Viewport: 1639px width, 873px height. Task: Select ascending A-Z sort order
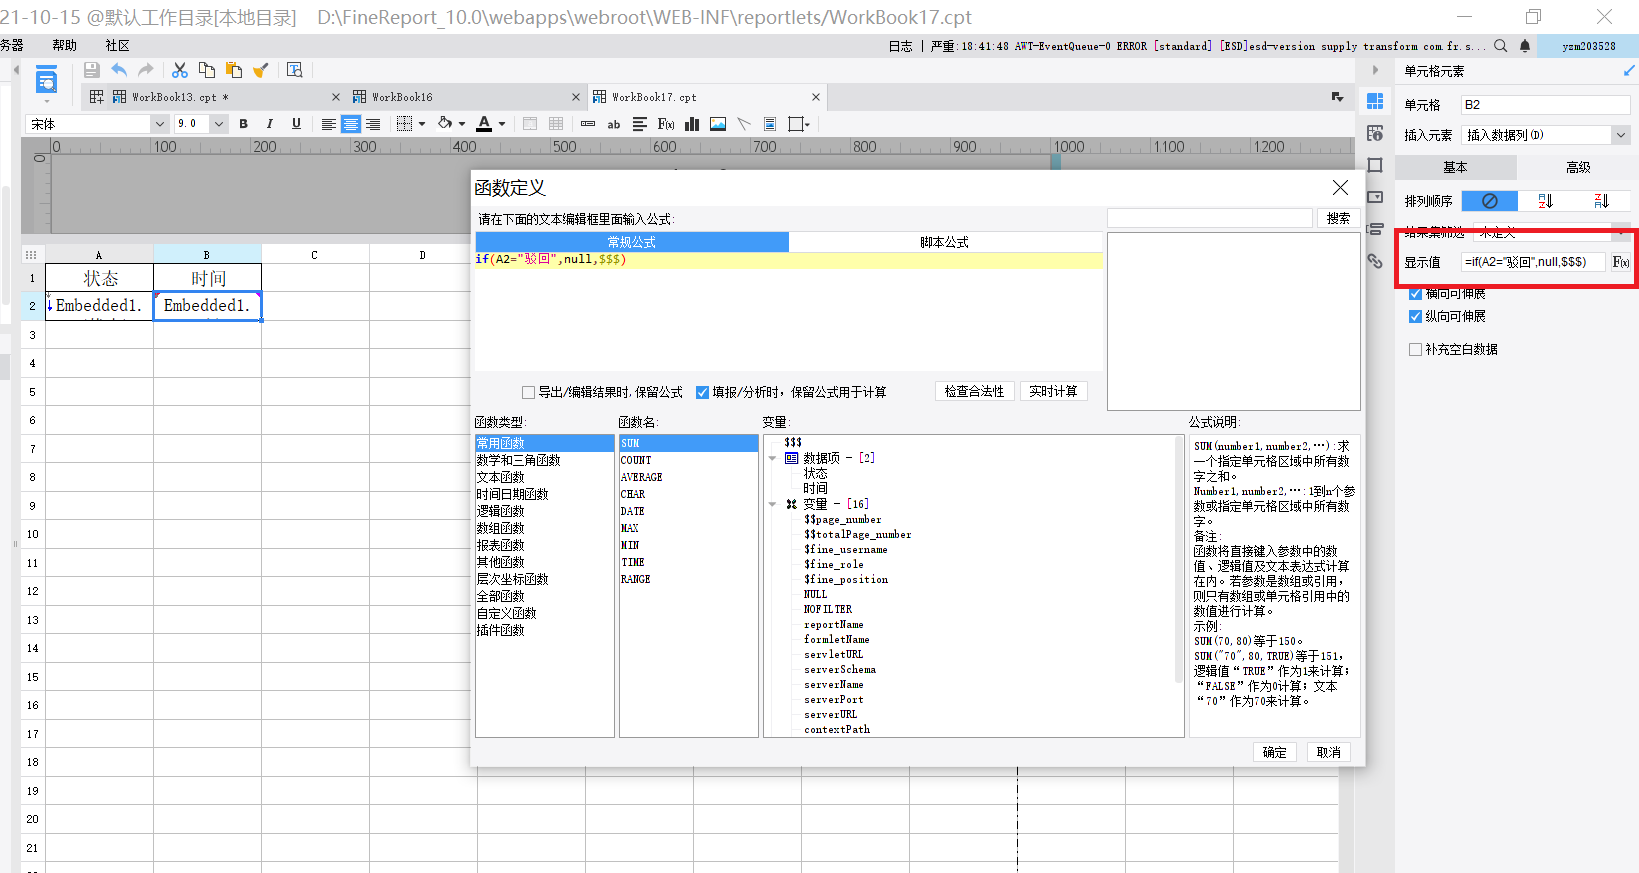(x=1545, y=201)
